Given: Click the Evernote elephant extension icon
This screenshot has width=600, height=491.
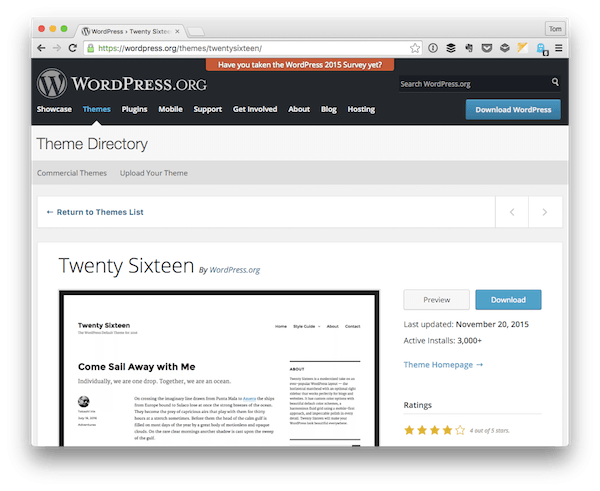Looking at the screenshot, I should coord(469,48).
